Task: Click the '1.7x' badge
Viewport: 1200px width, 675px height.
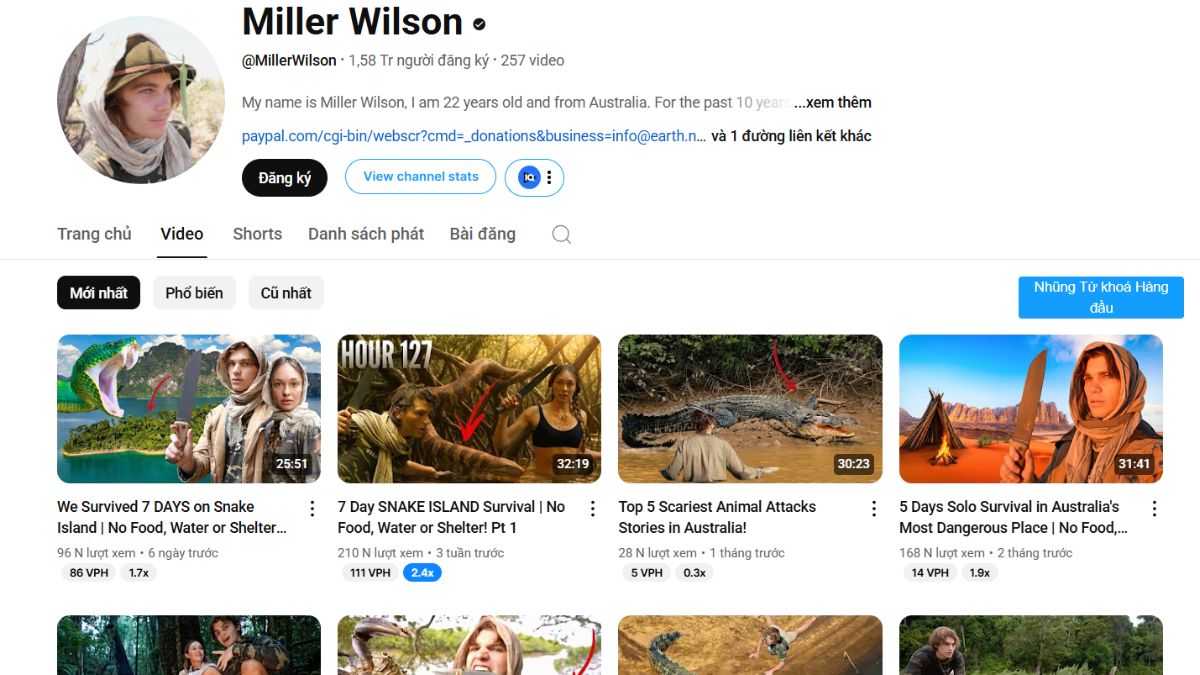Action: pos(139,573)
